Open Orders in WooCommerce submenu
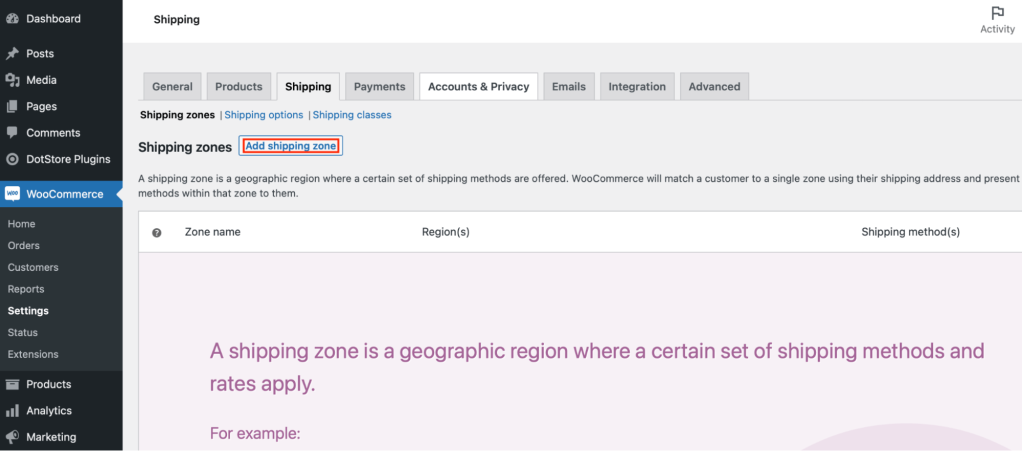This screenshot has width=1022, height=451. click(x=23, y=246)
